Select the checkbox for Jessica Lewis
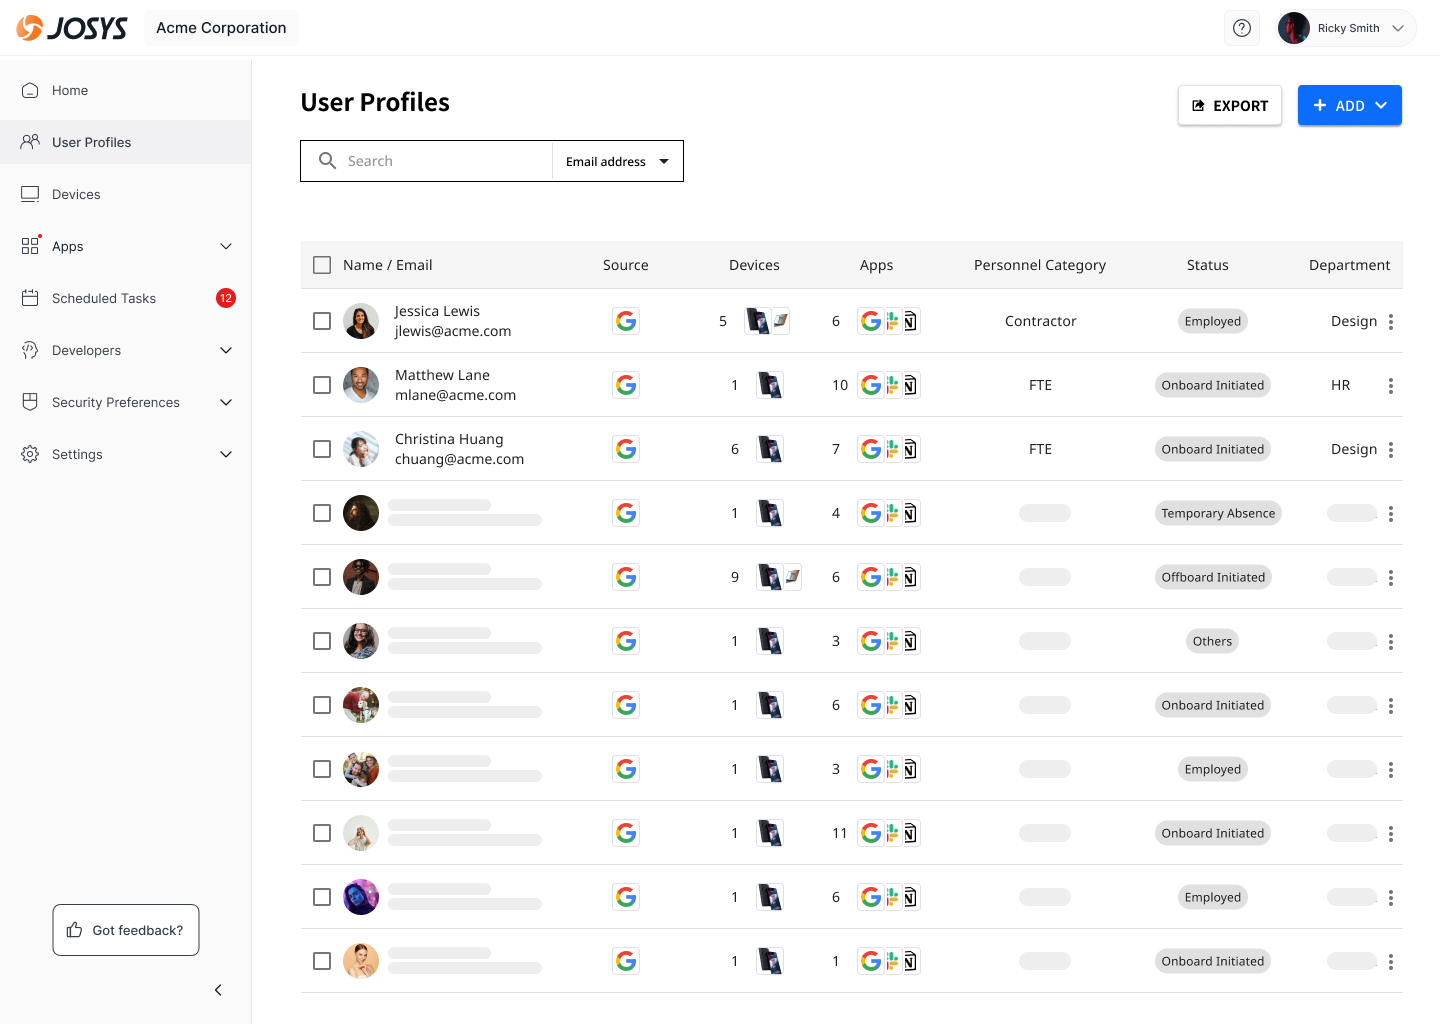Viewport: 1440px width, 1024px height. click(x=322, y=321)
